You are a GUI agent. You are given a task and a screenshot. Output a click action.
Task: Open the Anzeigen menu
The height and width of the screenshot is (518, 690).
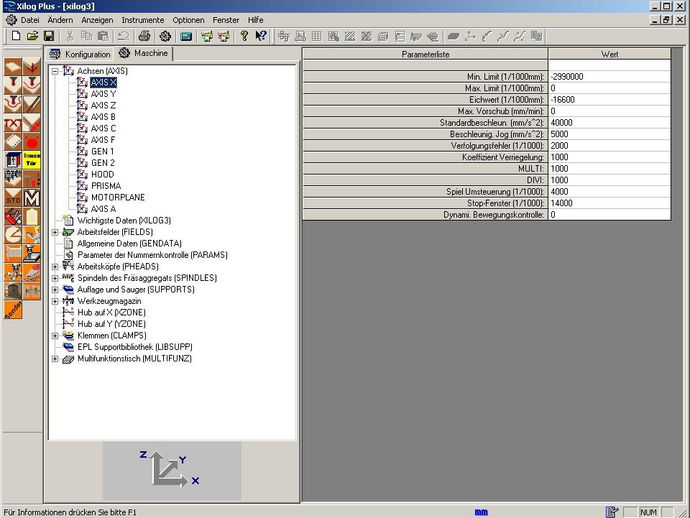click(97, 20)
